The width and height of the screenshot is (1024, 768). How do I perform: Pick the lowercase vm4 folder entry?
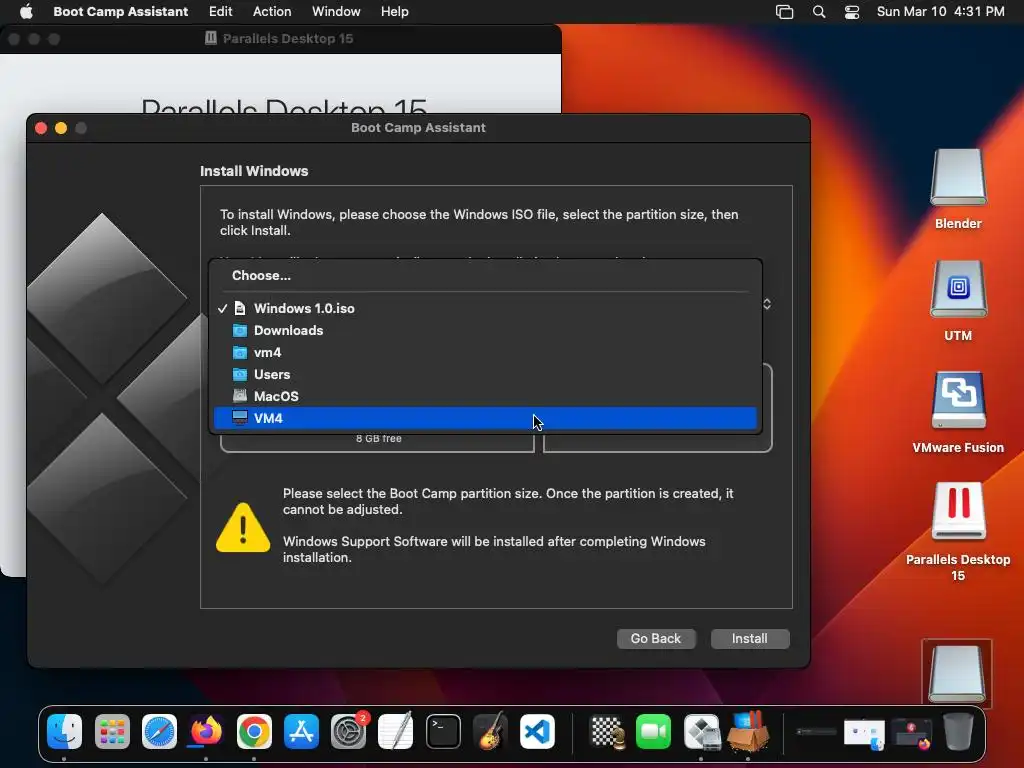[485, 353]
